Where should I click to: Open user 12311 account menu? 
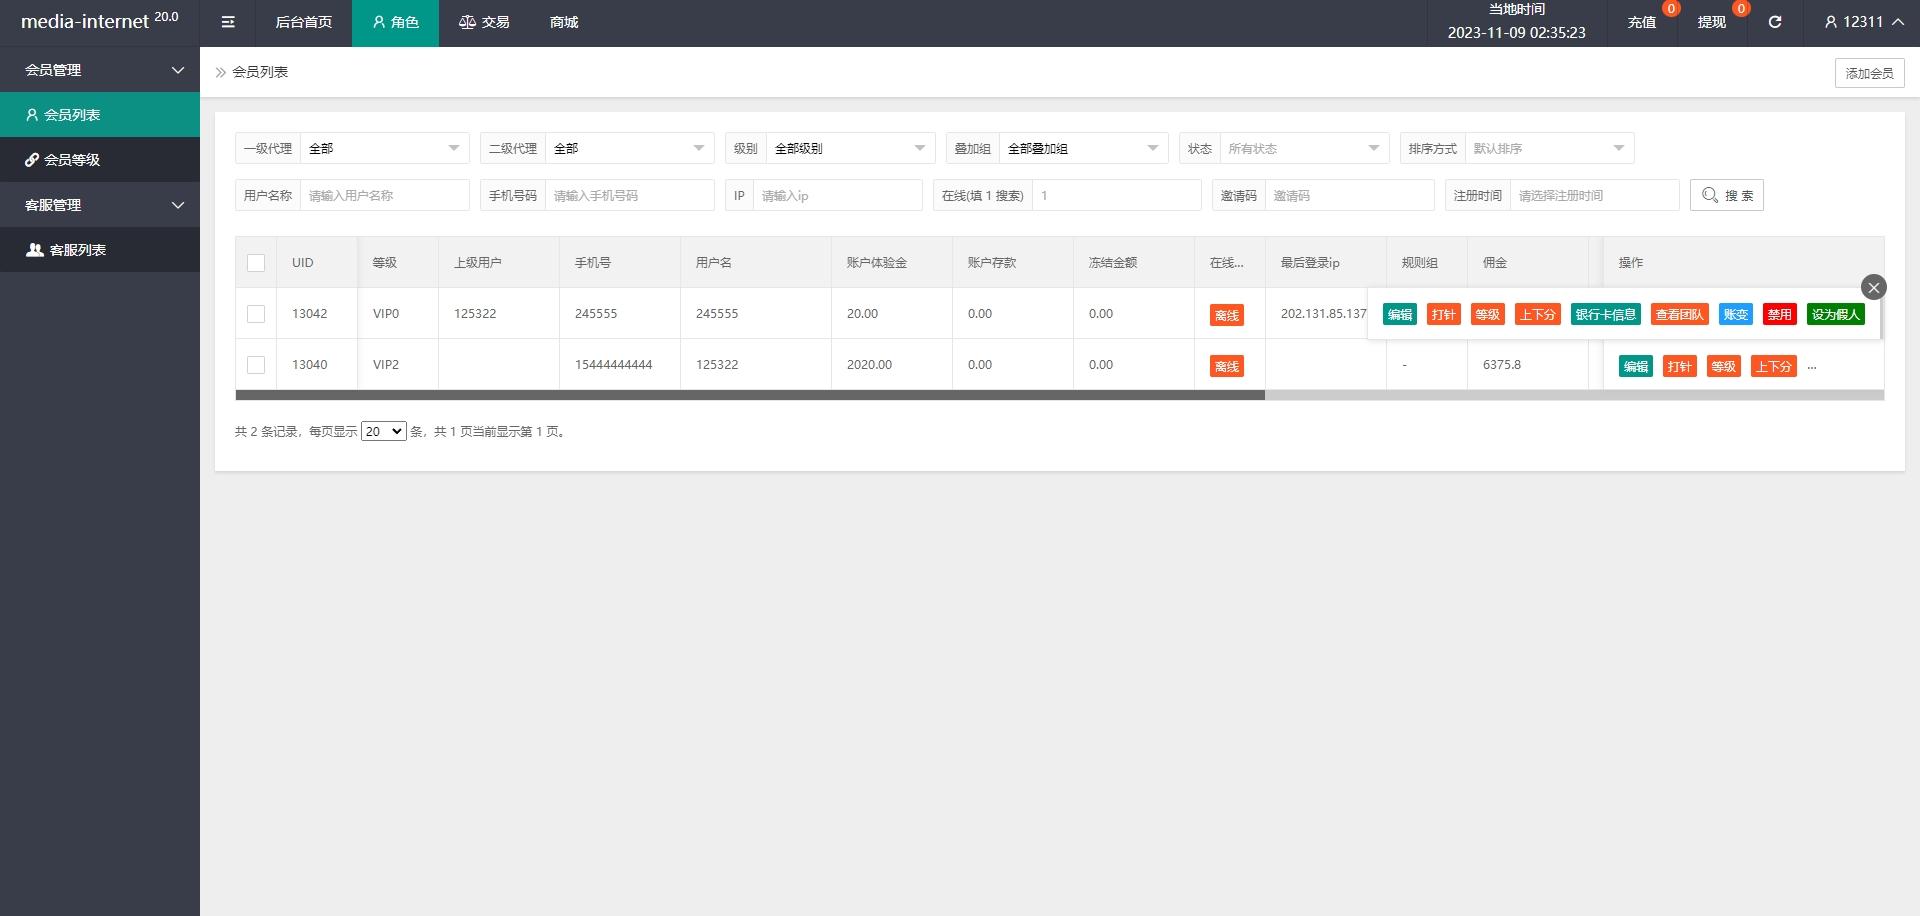pos(1863,22)
